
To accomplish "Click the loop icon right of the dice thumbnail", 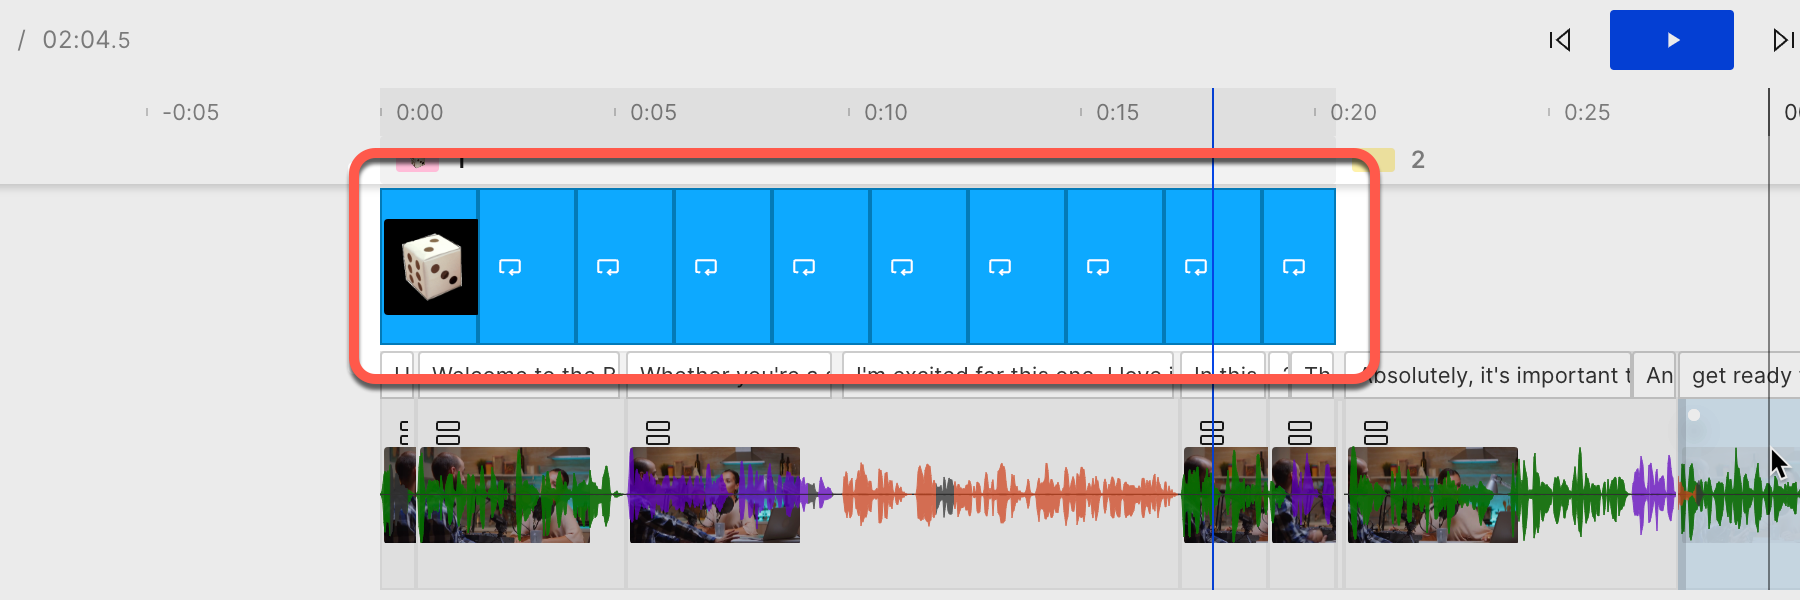I will [x=510, y=267].
